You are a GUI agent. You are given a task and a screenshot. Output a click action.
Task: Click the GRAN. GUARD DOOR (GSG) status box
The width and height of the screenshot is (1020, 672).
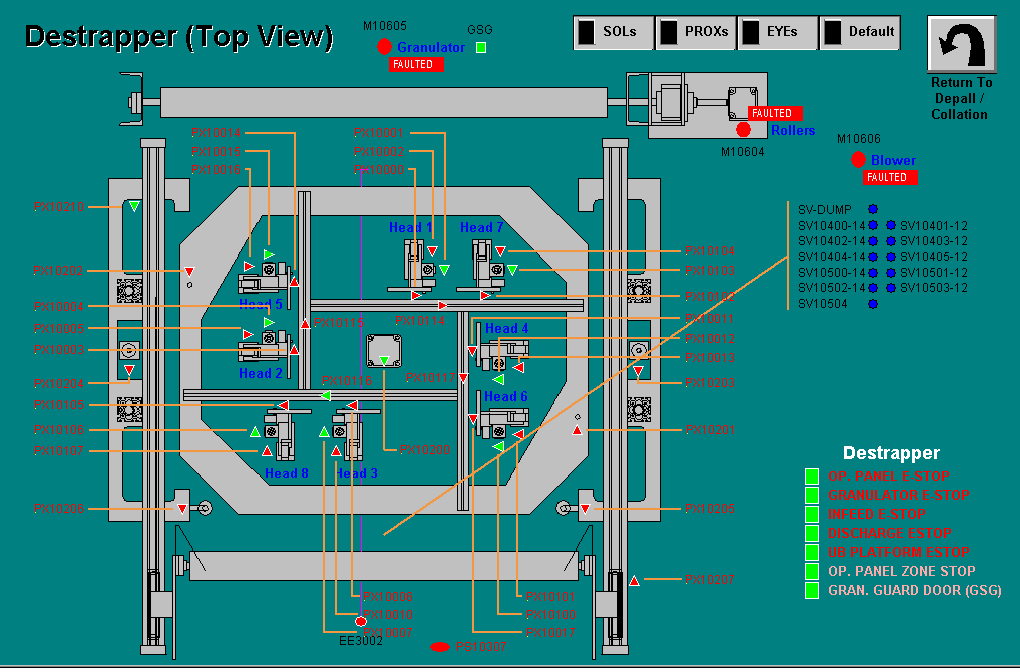pos(812,590)
